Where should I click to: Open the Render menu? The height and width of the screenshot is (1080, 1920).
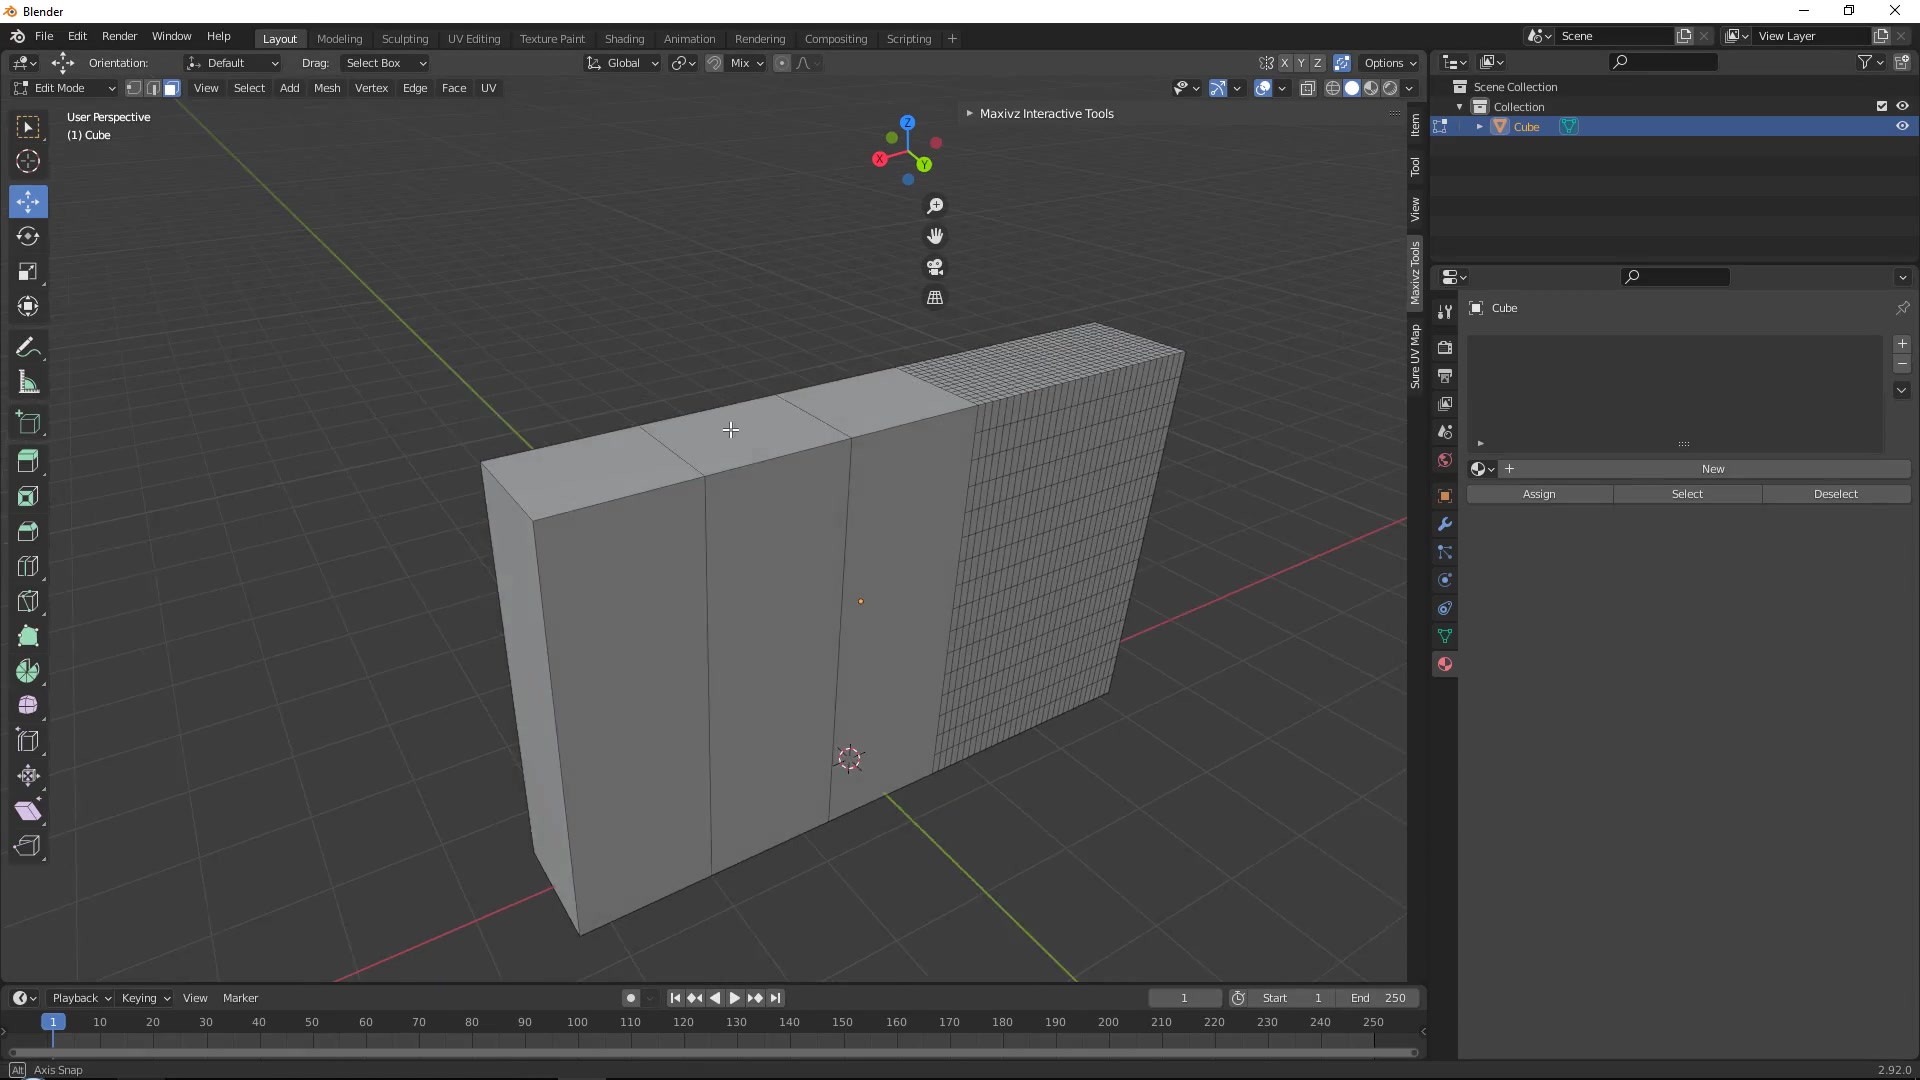click(x=119, y=36)
